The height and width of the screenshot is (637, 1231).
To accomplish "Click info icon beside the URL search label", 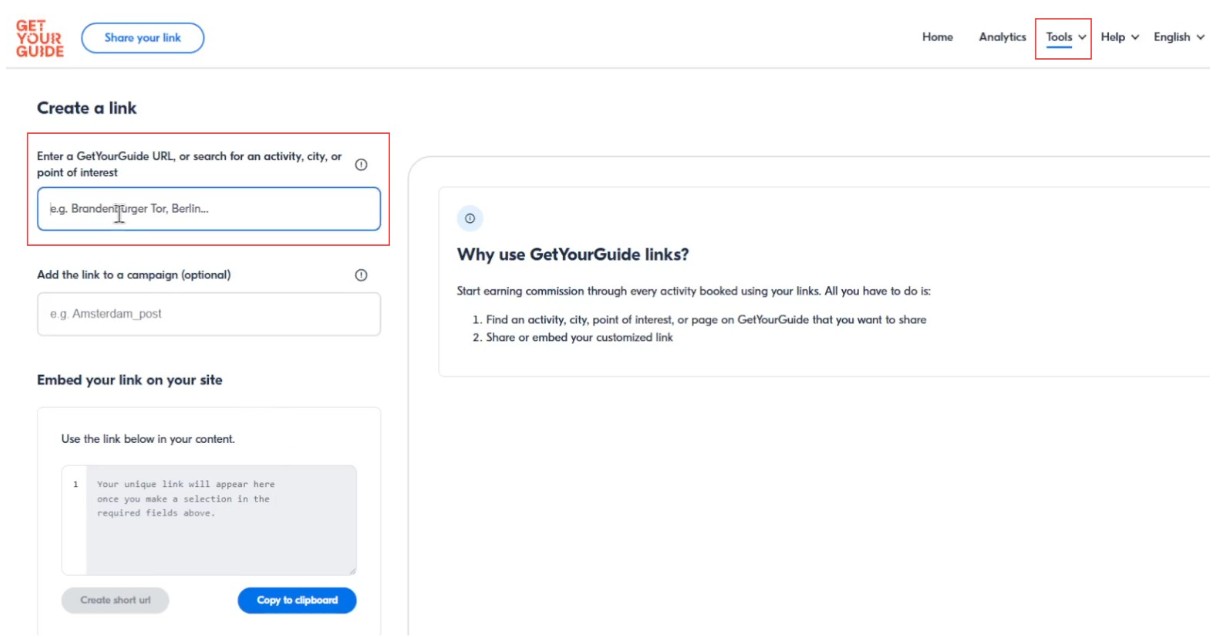I will click(361, 165).
